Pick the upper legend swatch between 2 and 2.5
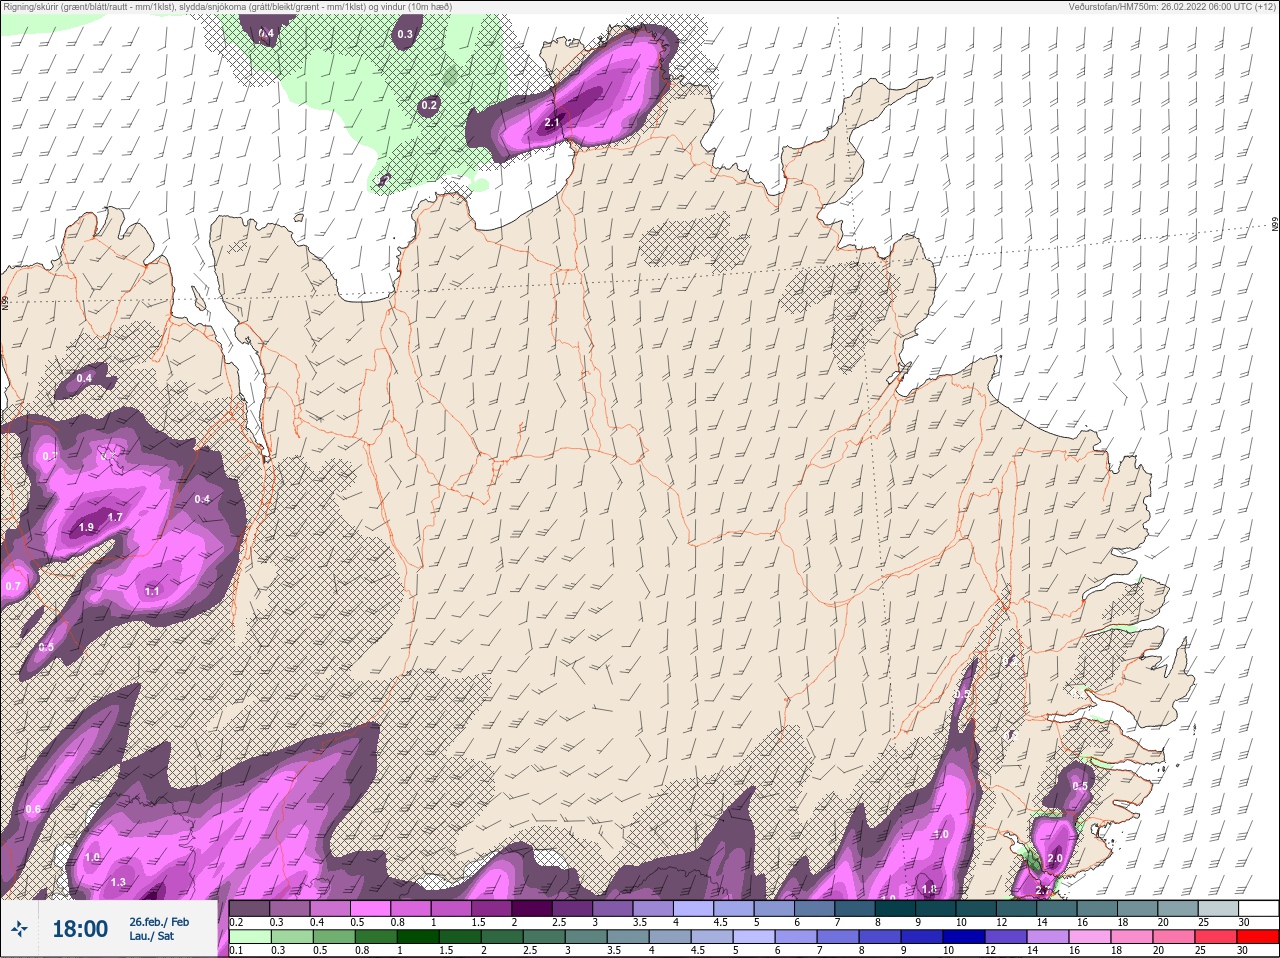Screen dimensions: 1280x958 pyautogui.click(x=533, y=909)
